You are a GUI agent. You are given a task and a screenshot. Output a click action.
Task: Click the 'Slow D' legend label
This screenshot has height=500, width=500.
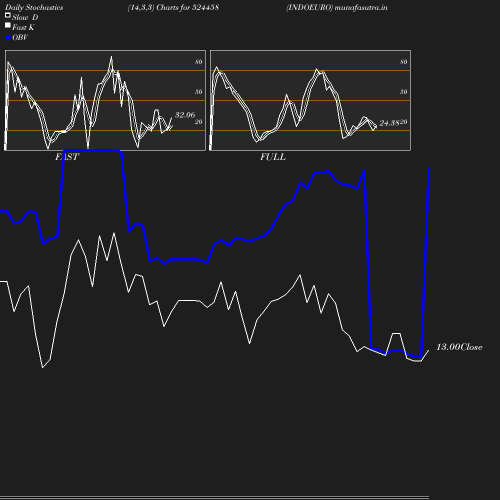[25, 17]
